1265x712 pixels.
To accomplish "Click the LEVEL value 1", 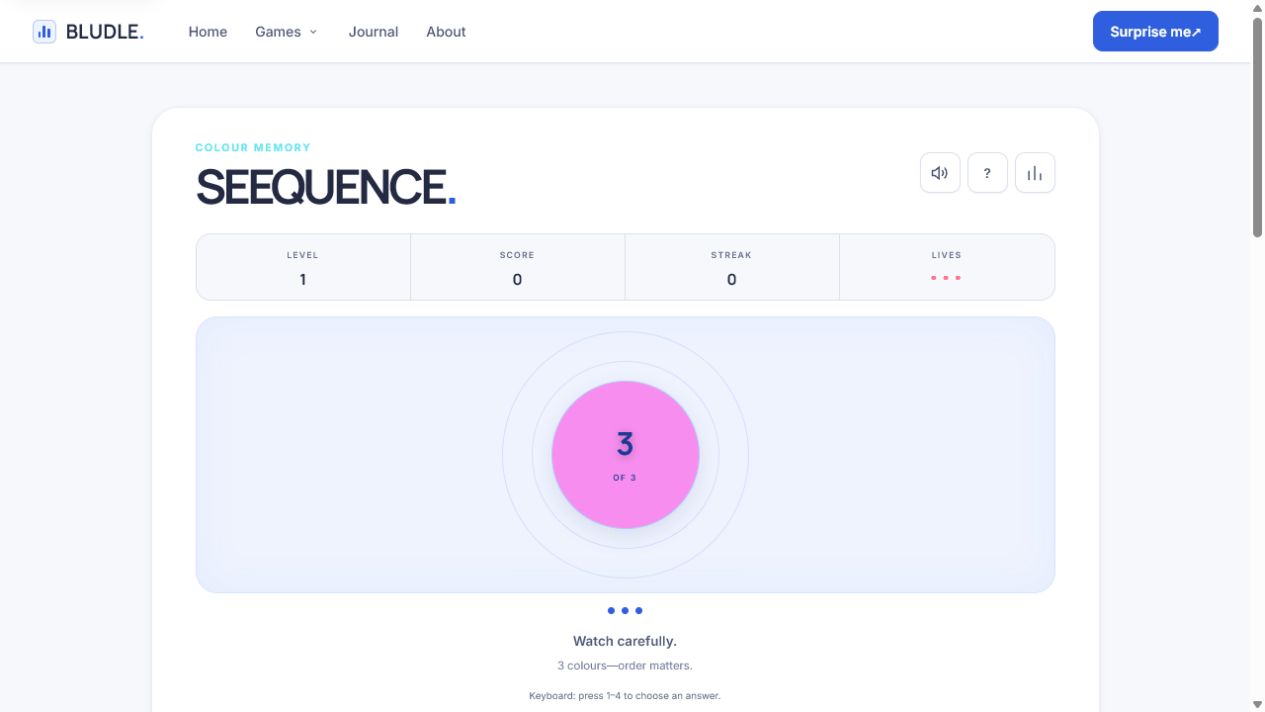I will click(303, 280).
